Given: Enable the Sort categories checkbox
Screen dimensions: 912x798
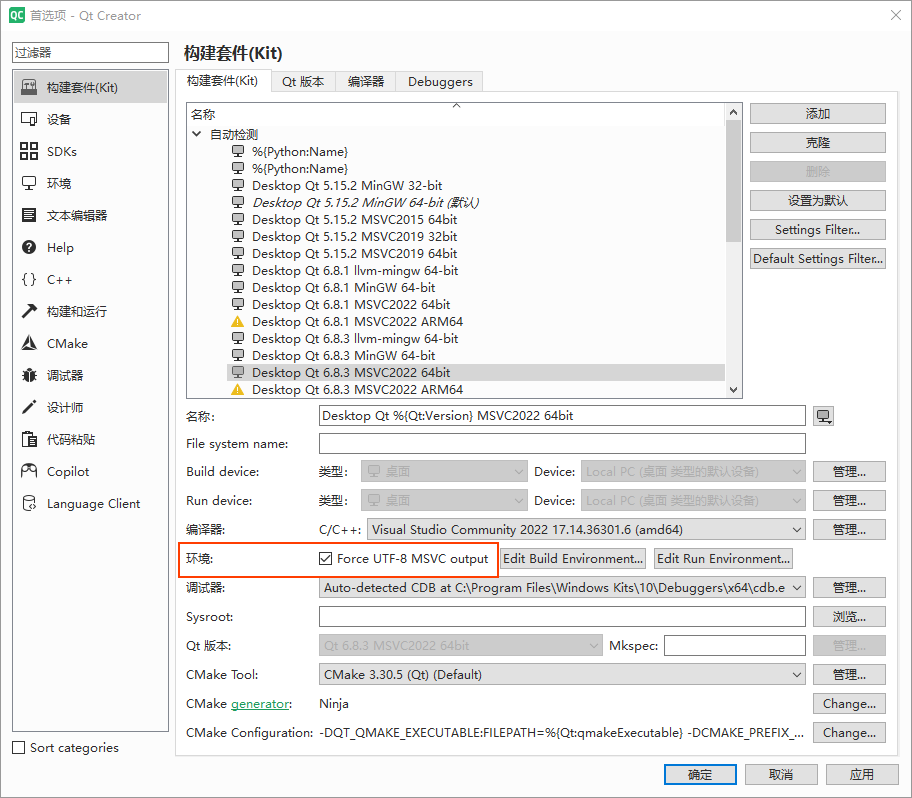Looking at the screenshot, I should point(19,748).
